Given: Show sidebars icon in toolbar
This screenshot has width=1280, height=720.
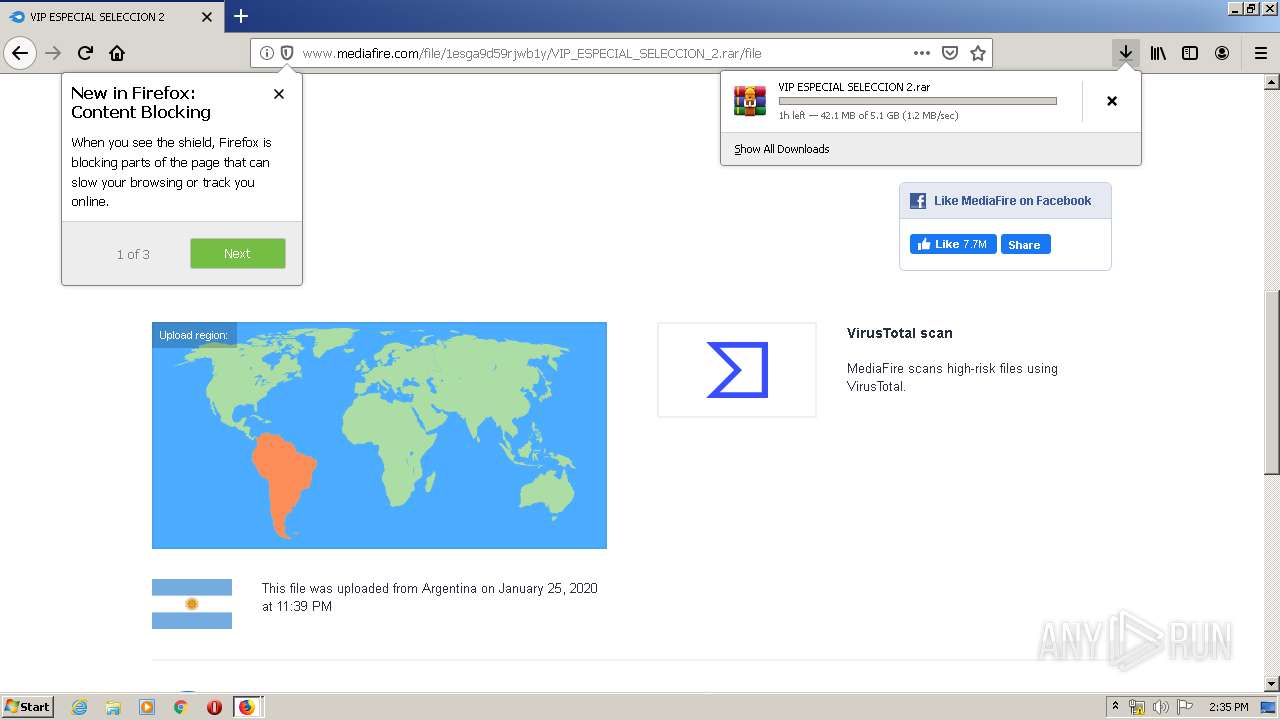Looking at the screenshot, I should 1190,53.
